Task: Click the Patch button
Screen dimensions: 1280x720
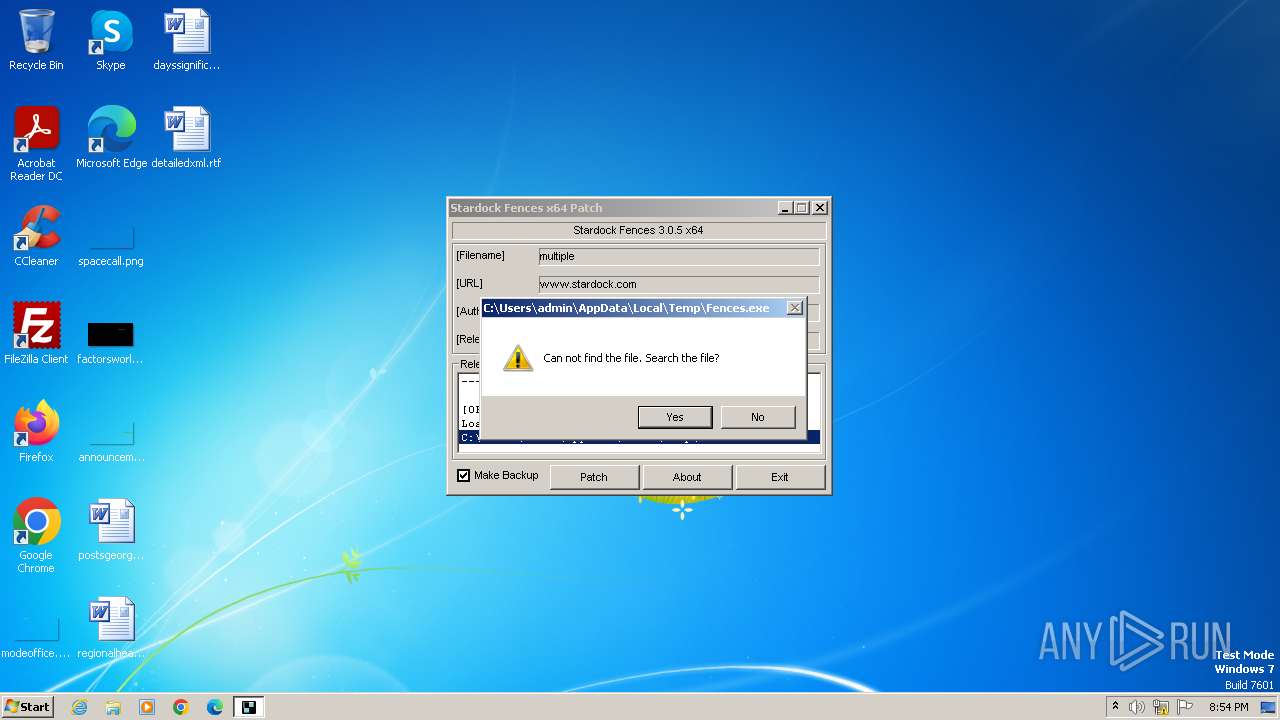Action: tap(594, 477)
